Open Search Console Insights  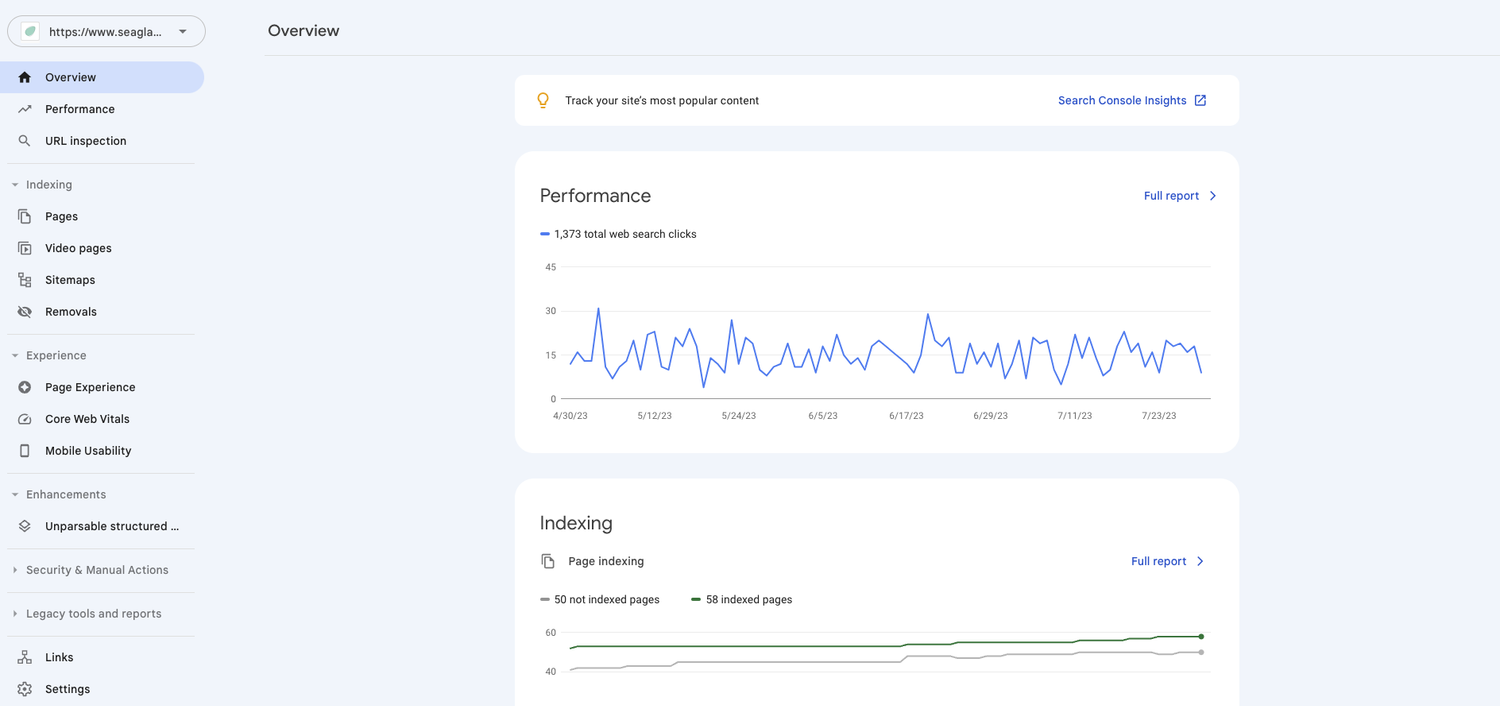(x=1123, y=100)
